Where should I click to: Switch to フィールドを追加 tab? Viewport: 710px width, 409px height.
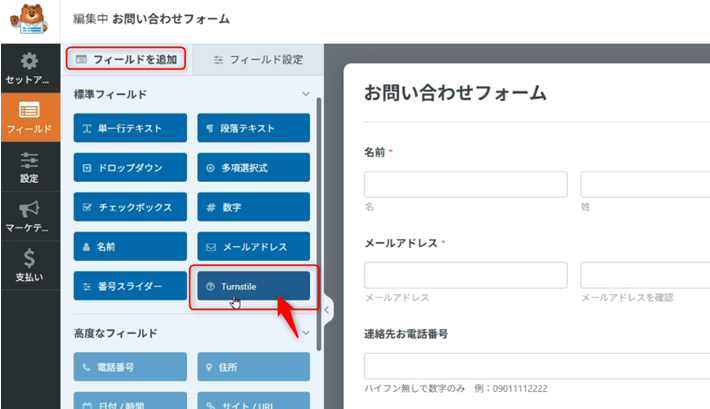pyautogui.click(x=126, y=59)
